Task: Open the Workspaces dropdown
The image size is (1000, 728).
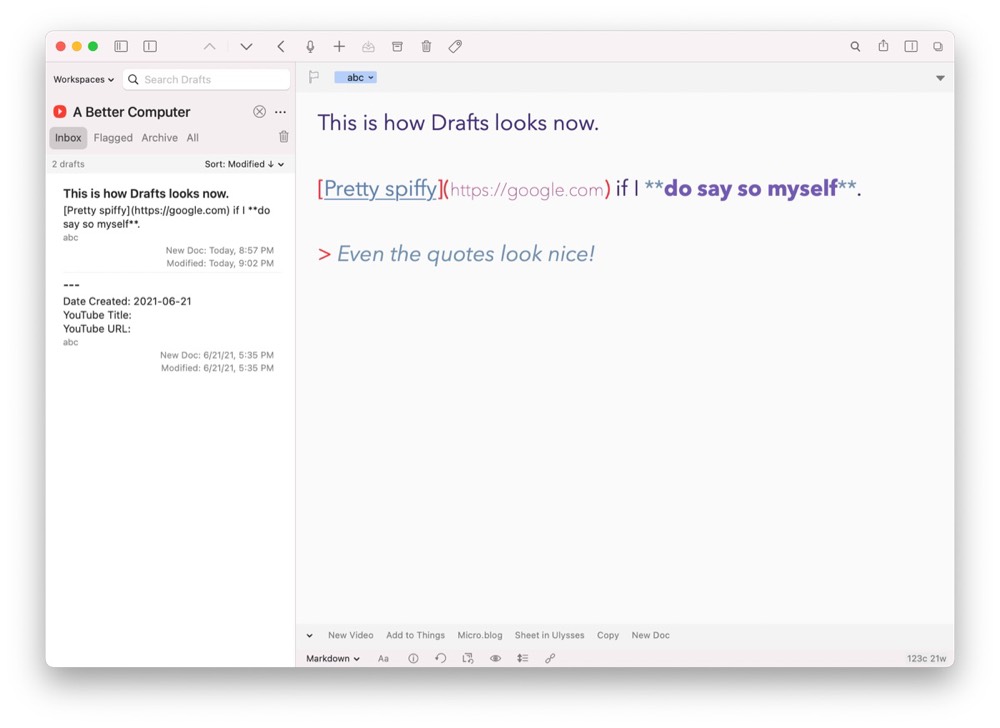Action: [x=83, y=79]
